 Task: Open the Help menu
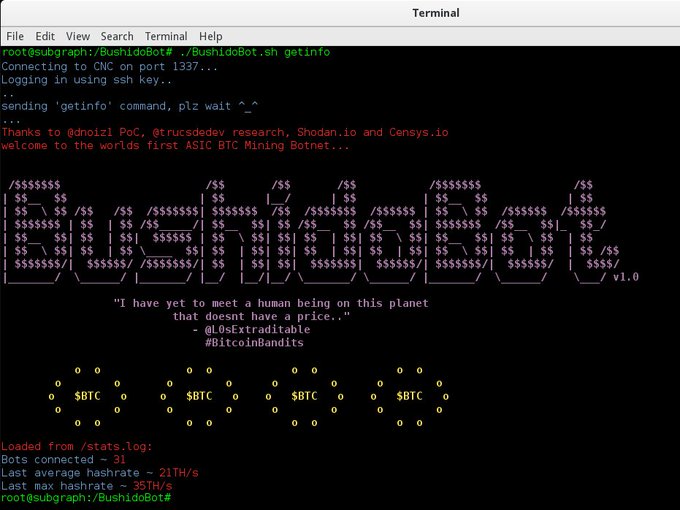(x=211, y=36)
